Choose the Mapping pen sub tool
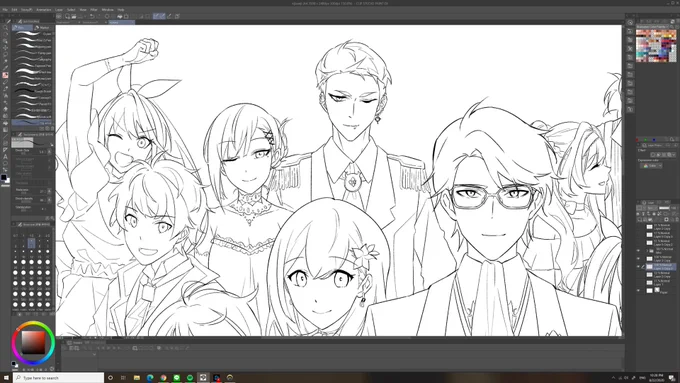This screenshot has width=680, height=383. click(33, 46)
